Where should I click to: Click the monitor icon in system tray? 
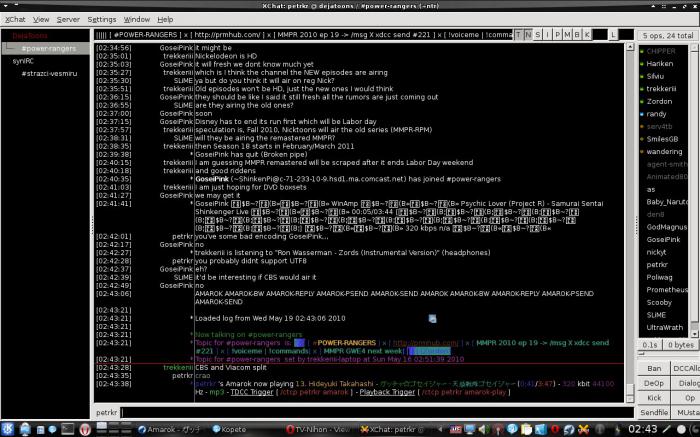pos(469,429)
